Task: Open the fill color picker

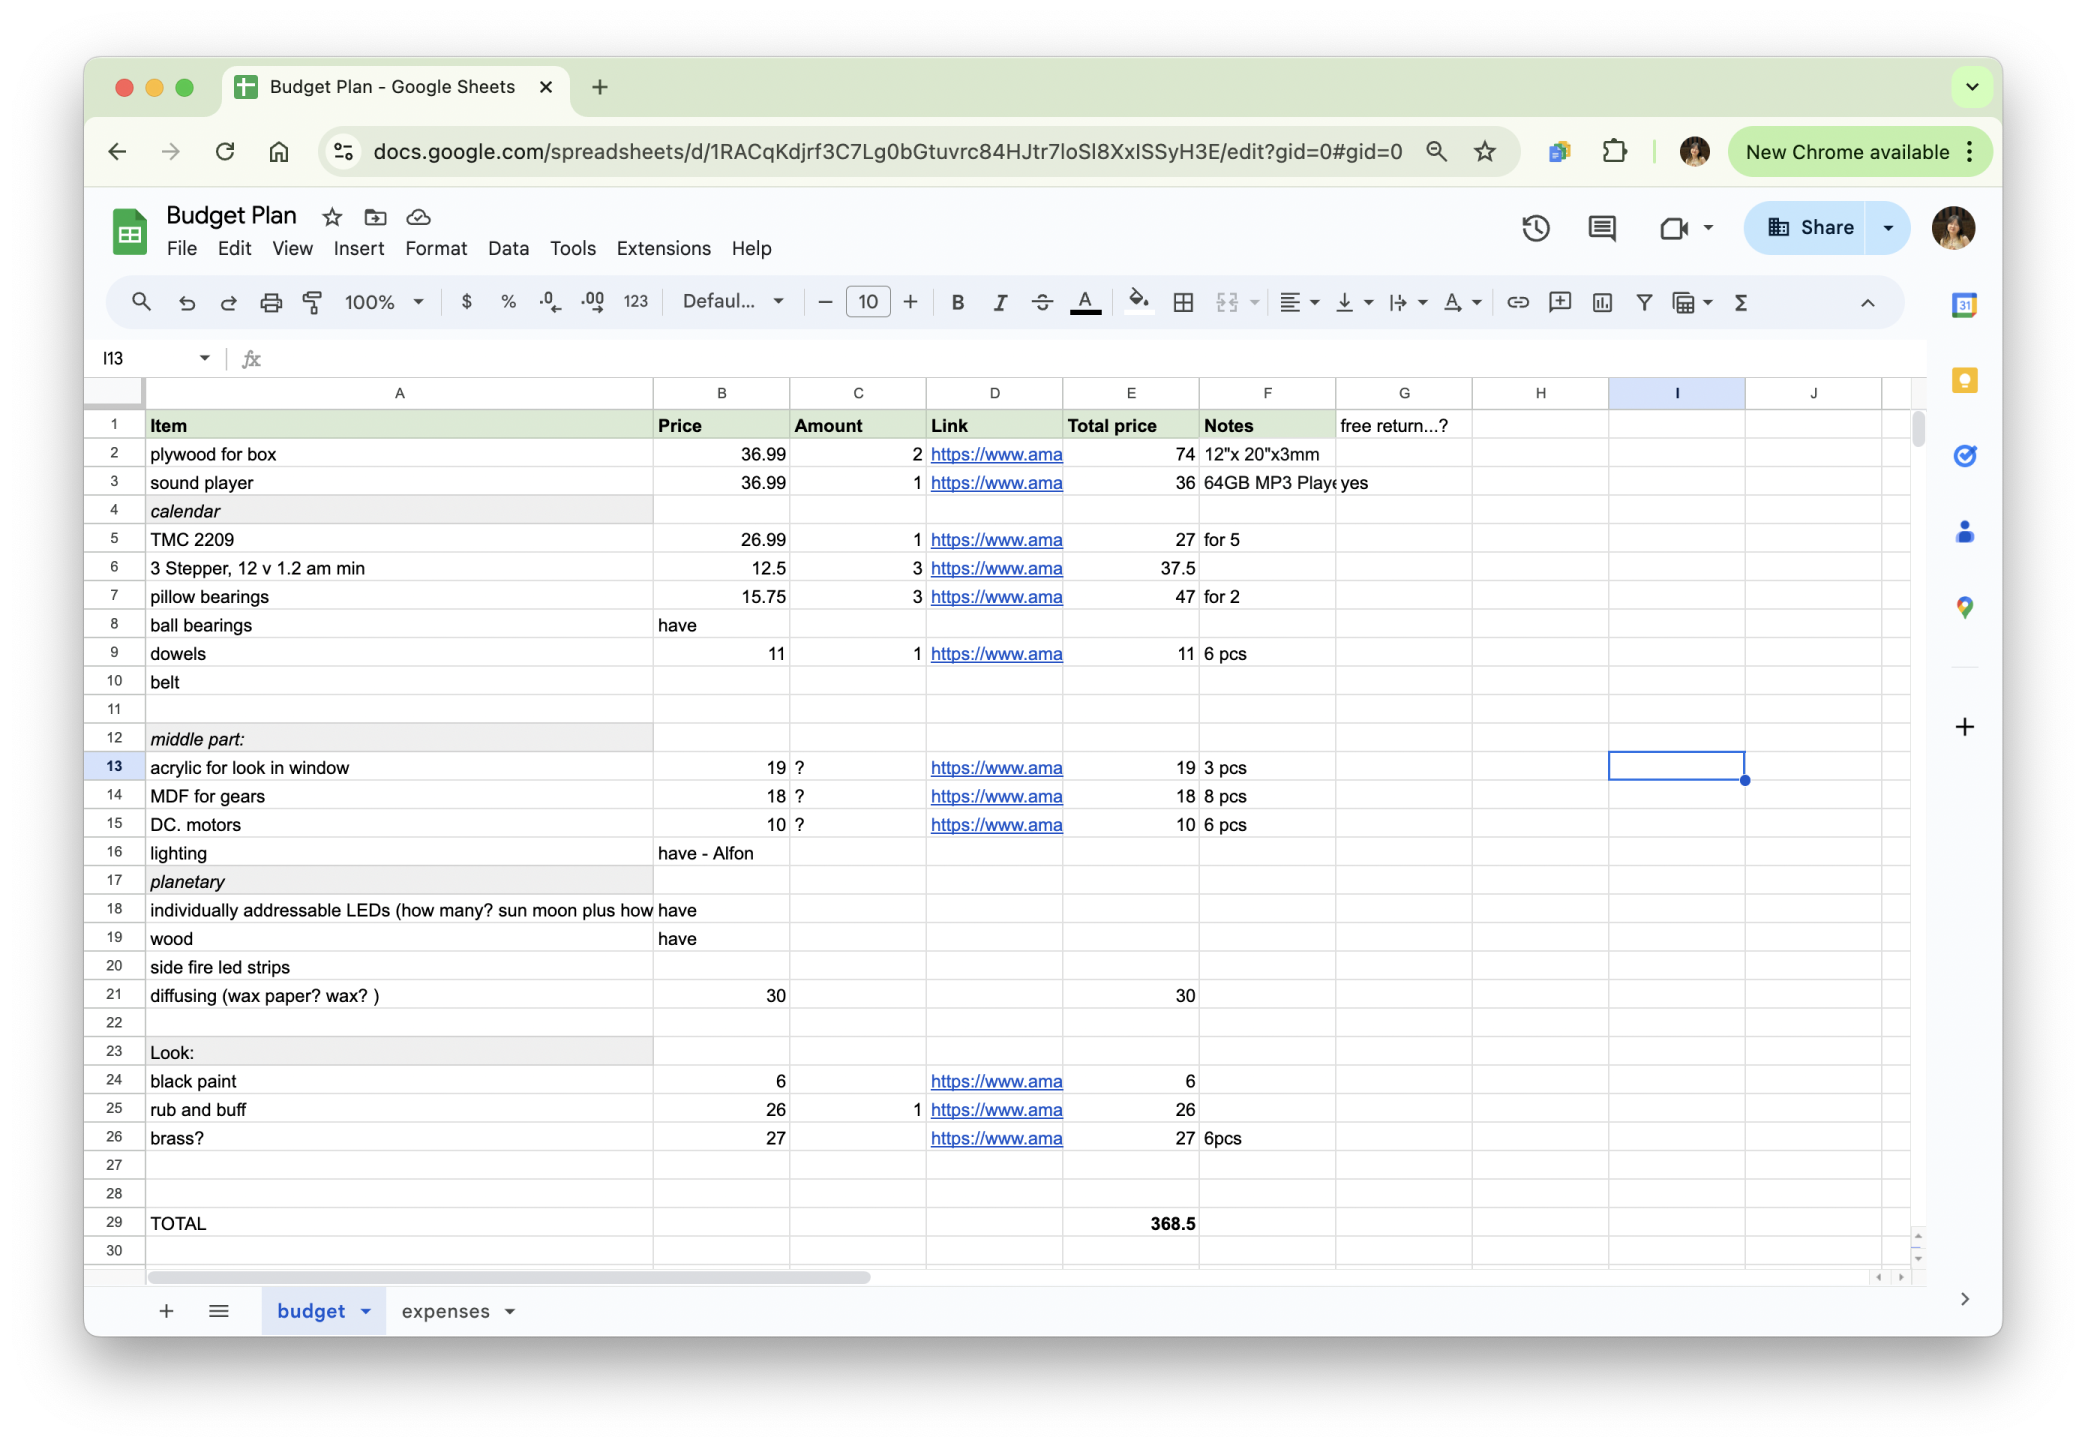Action: tap(1138, 302)
